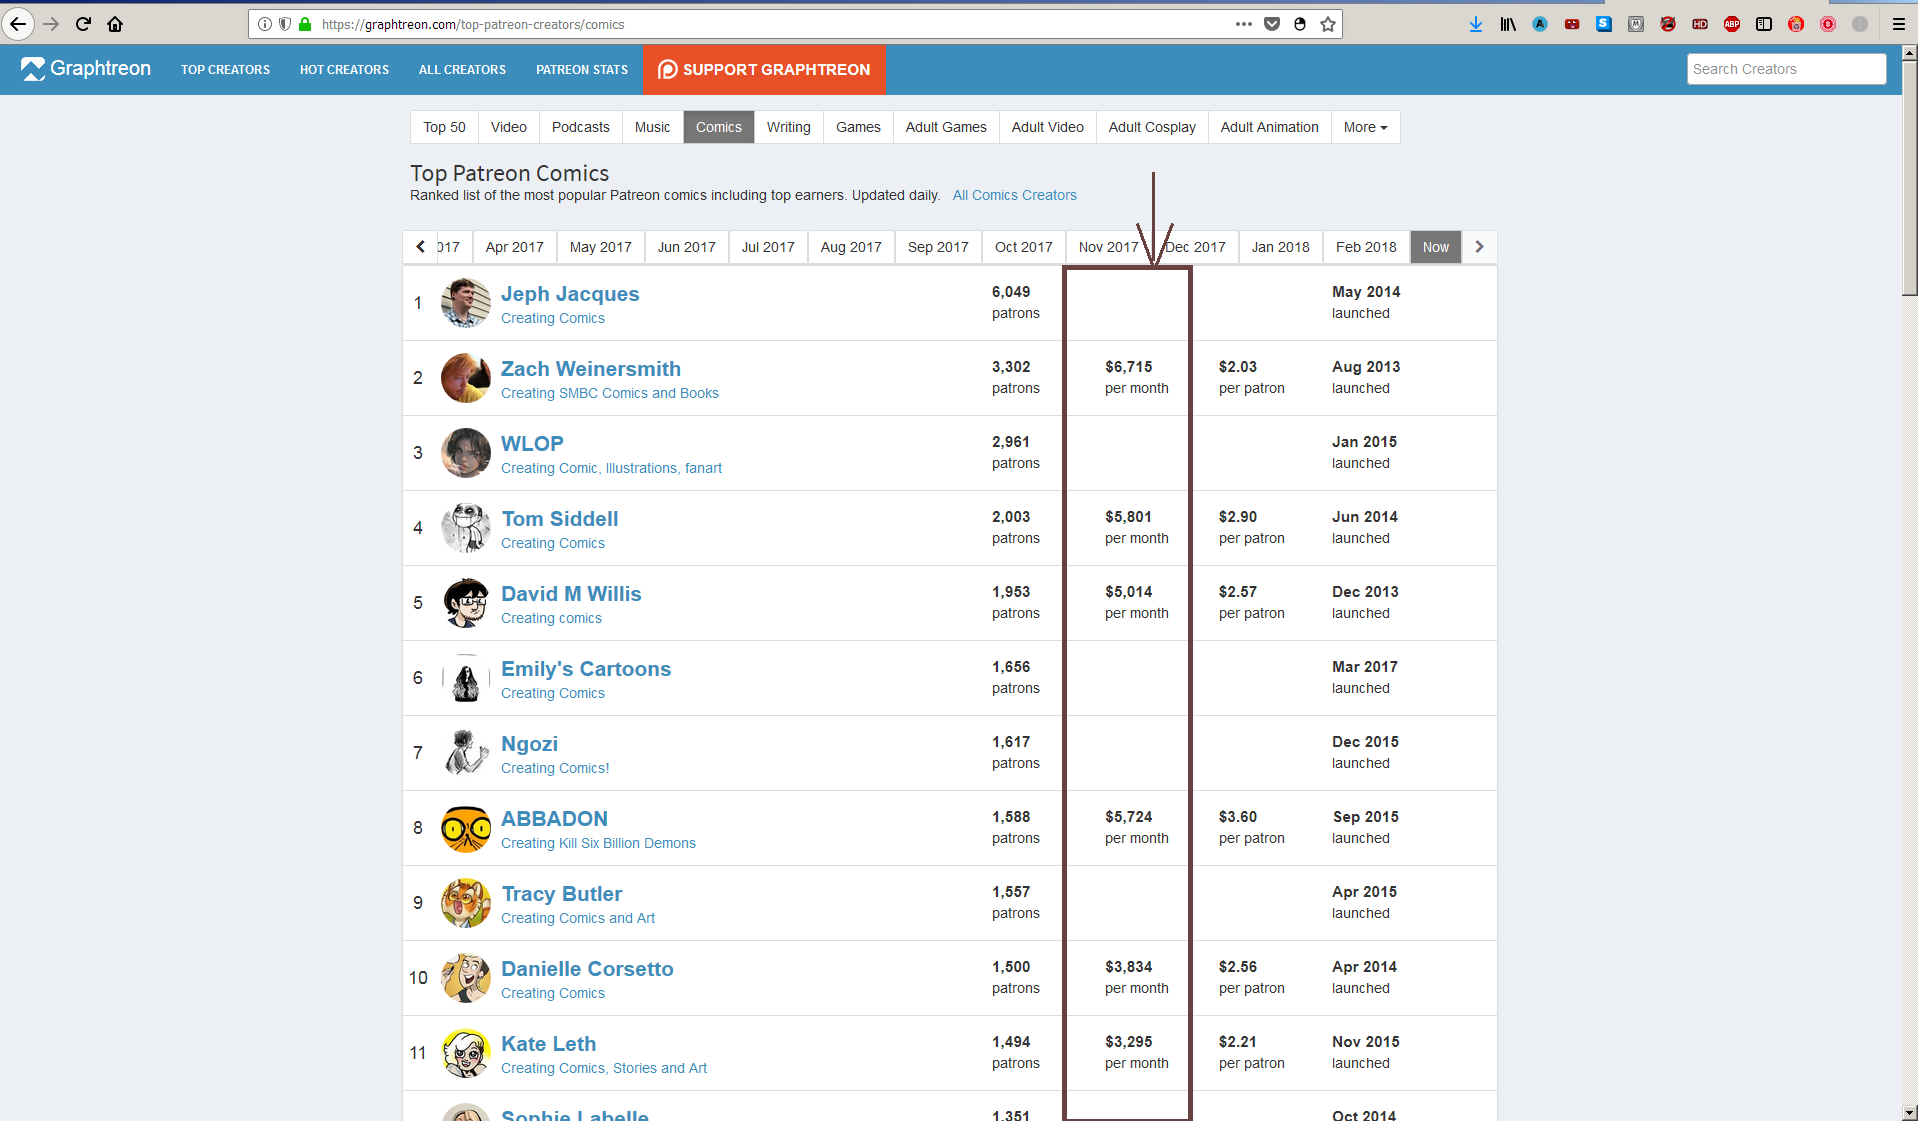
Task: Open the Firefox hamburger menu
Action: tap(1899, 24)
